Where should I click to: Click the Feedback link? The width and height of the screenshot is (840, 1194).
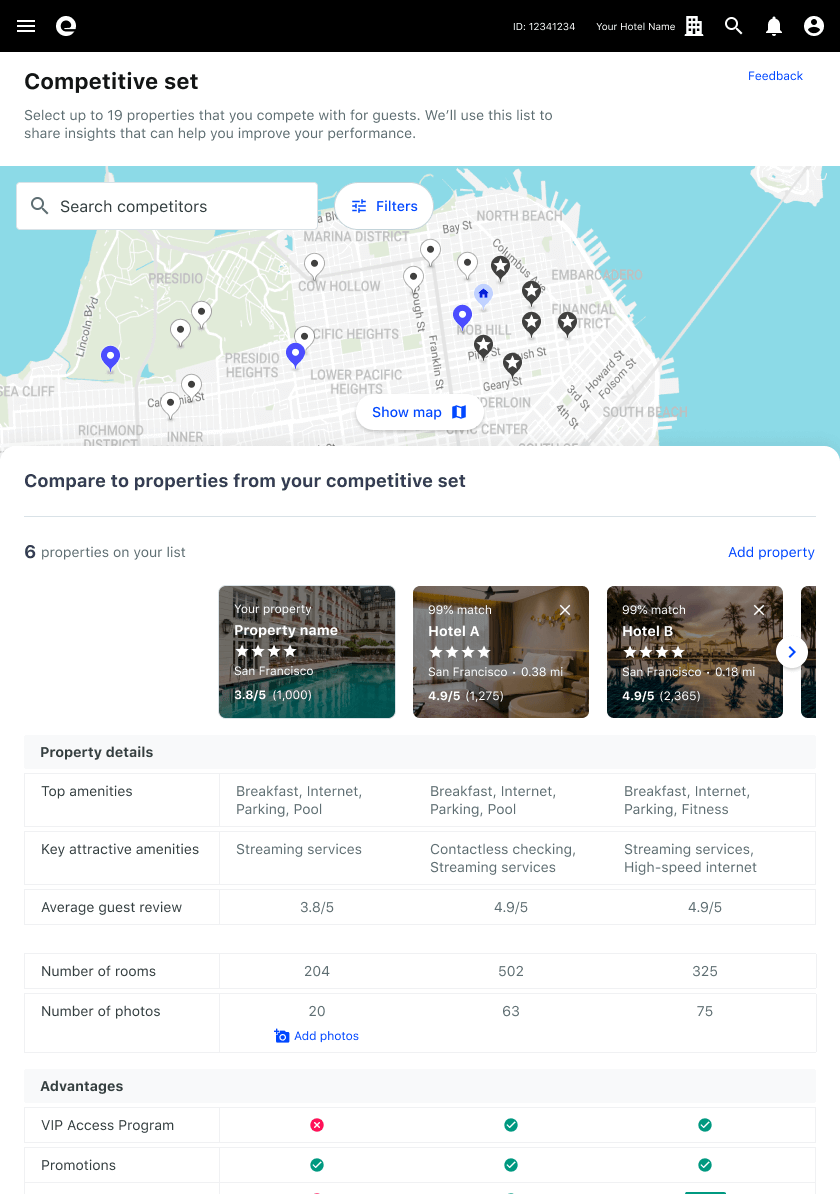775,76
